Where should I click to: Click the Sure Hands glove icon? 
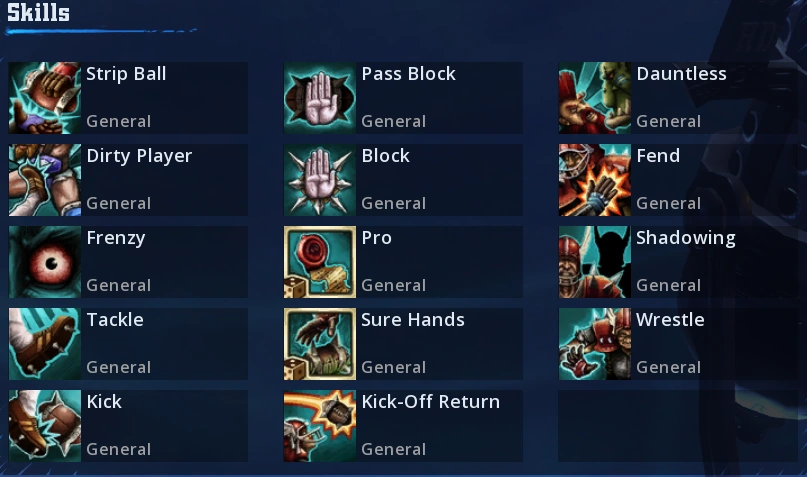[x=320, y=344]
